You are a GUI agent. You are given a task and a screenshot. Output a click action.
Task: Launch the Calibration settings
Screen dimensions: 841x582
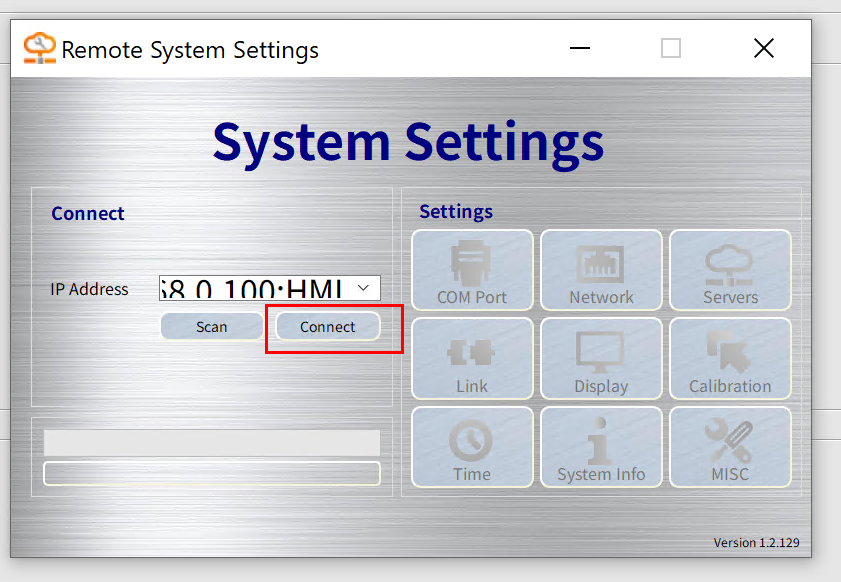click(730, 359)
